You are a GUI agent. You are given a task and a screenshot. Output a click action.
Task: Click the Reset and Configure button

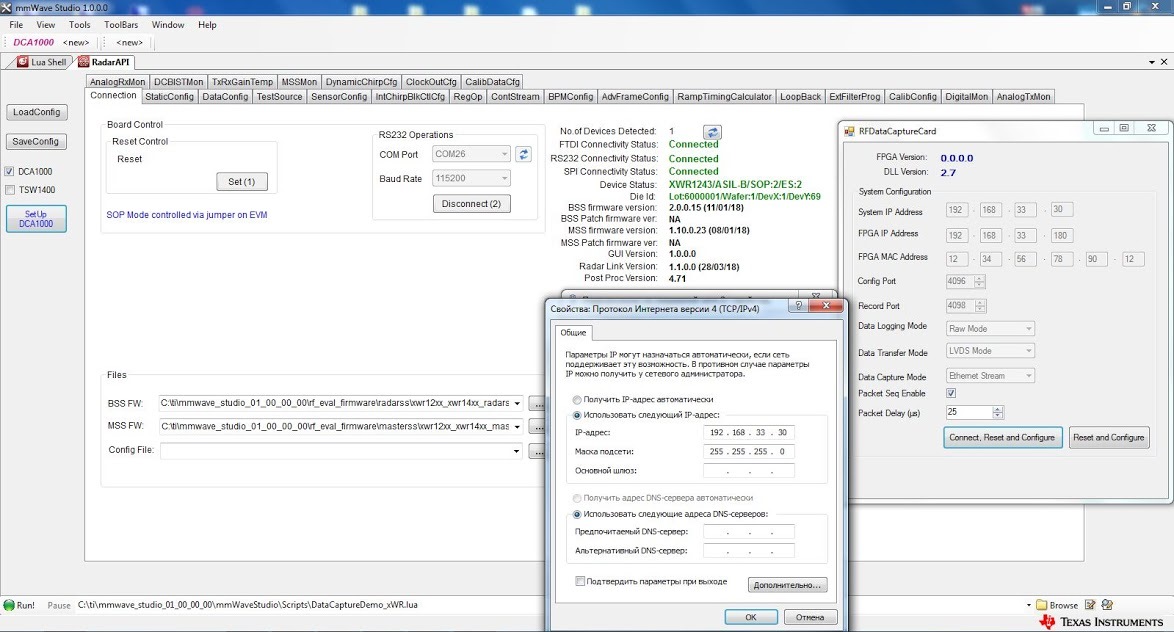(1109, 437)
